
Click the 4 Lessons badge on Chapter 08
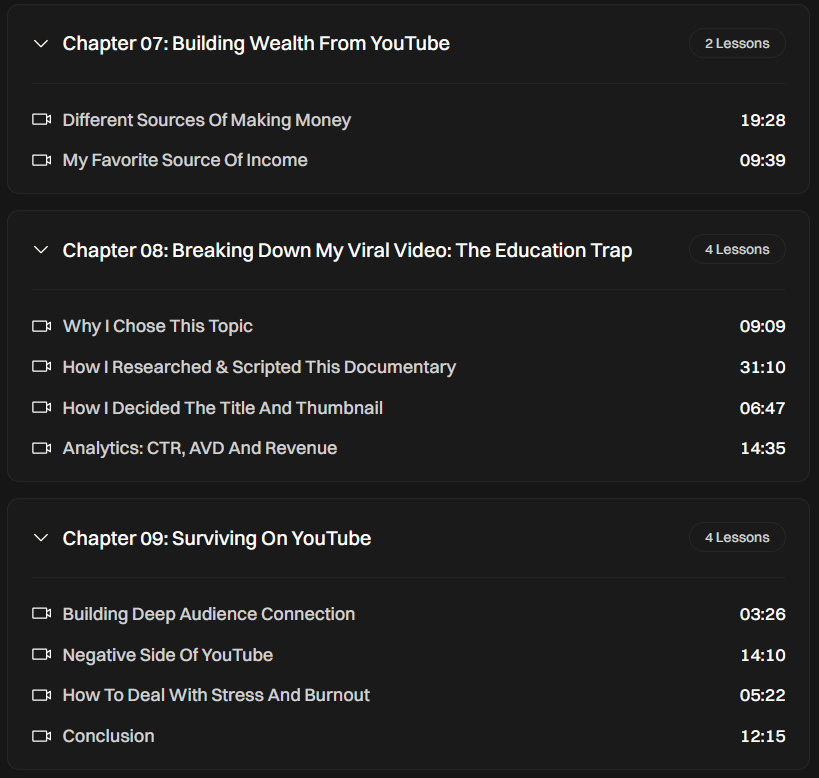(x=737, y=250)
